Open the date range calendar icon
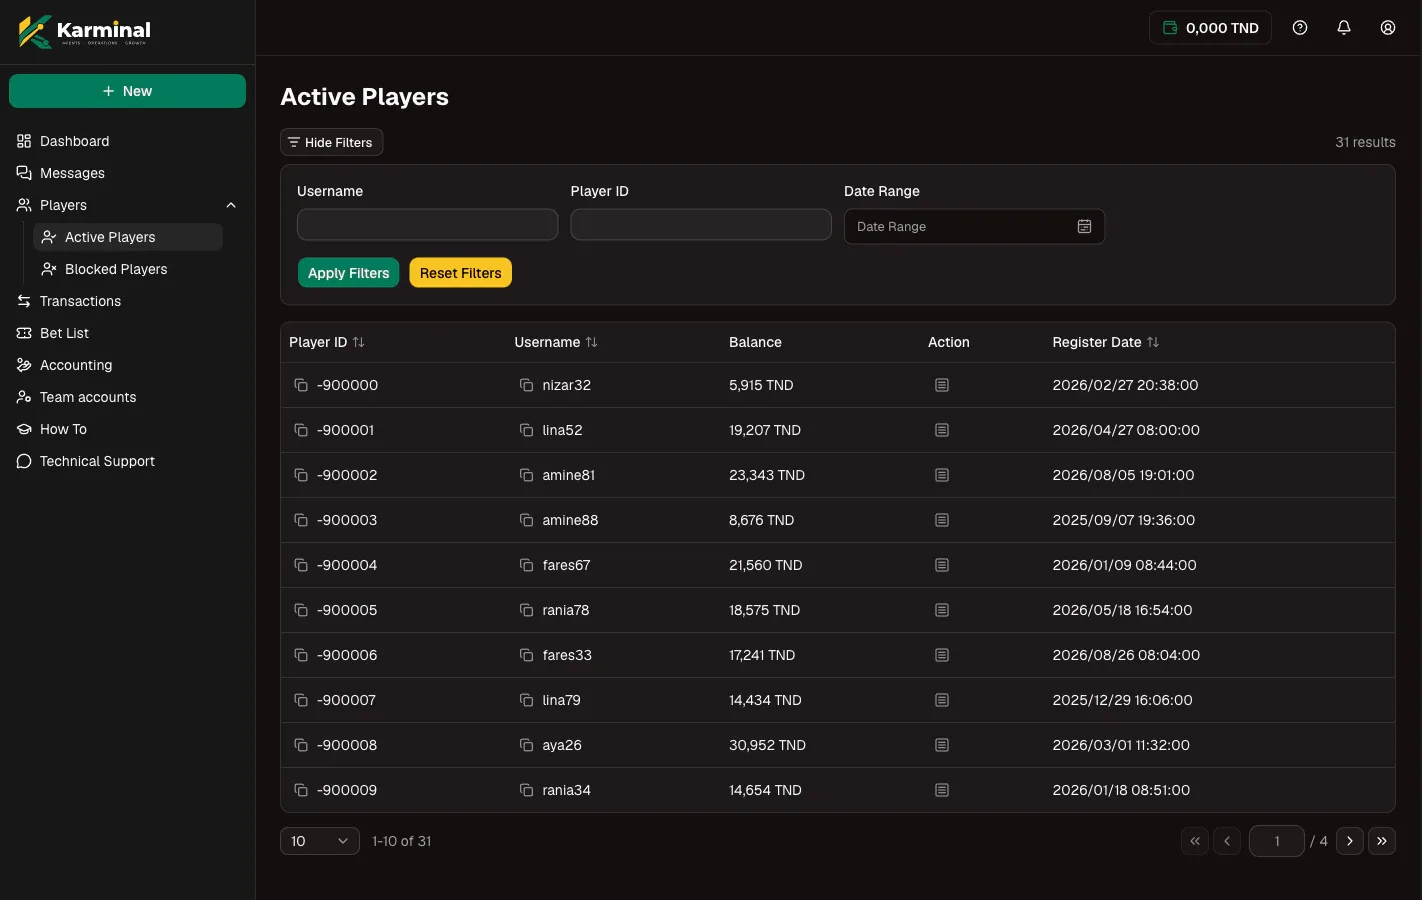 (x=1084, y=227)
